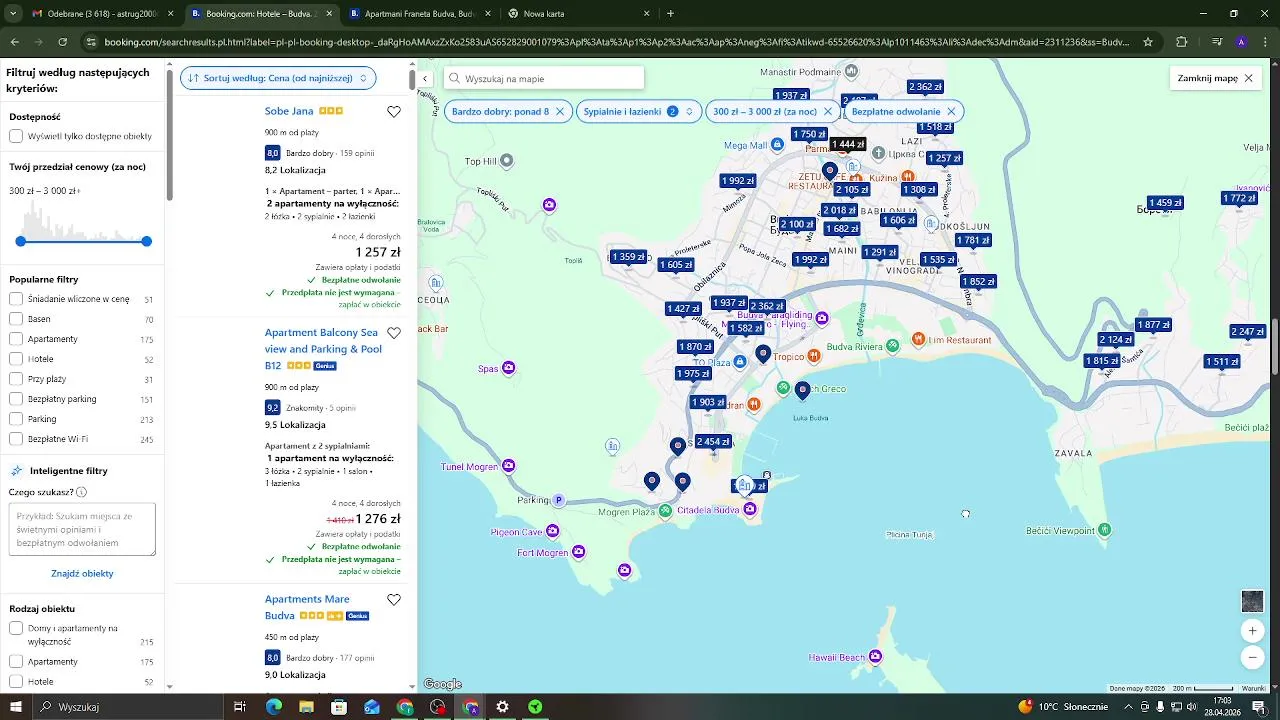The height and width of the screenshot is (720, 1280).
Task: Select the 2 454 zł map price marker
Action: pos(713,441)
